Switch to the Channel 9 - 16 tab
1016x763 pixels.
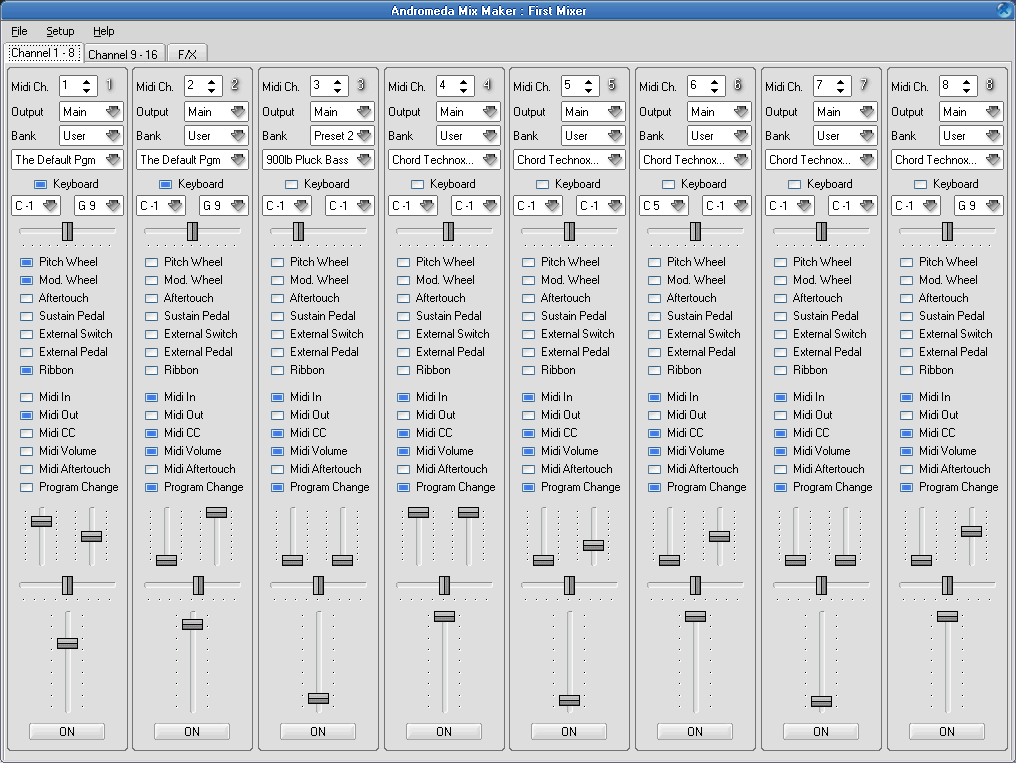coord(123,54)
